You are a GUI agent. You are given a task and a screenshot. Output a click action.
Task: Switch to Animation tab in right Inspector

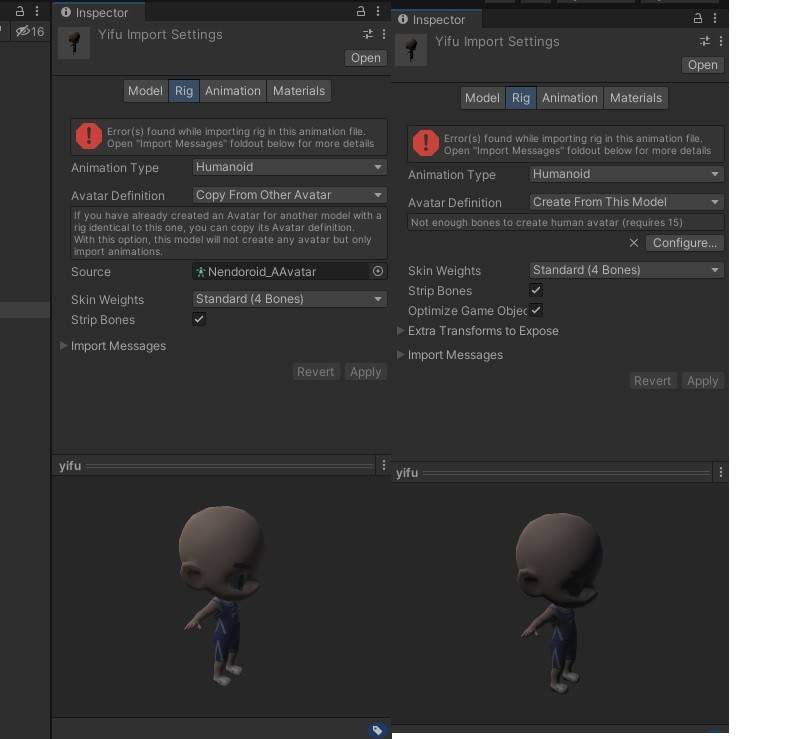(x=570, y=98)
